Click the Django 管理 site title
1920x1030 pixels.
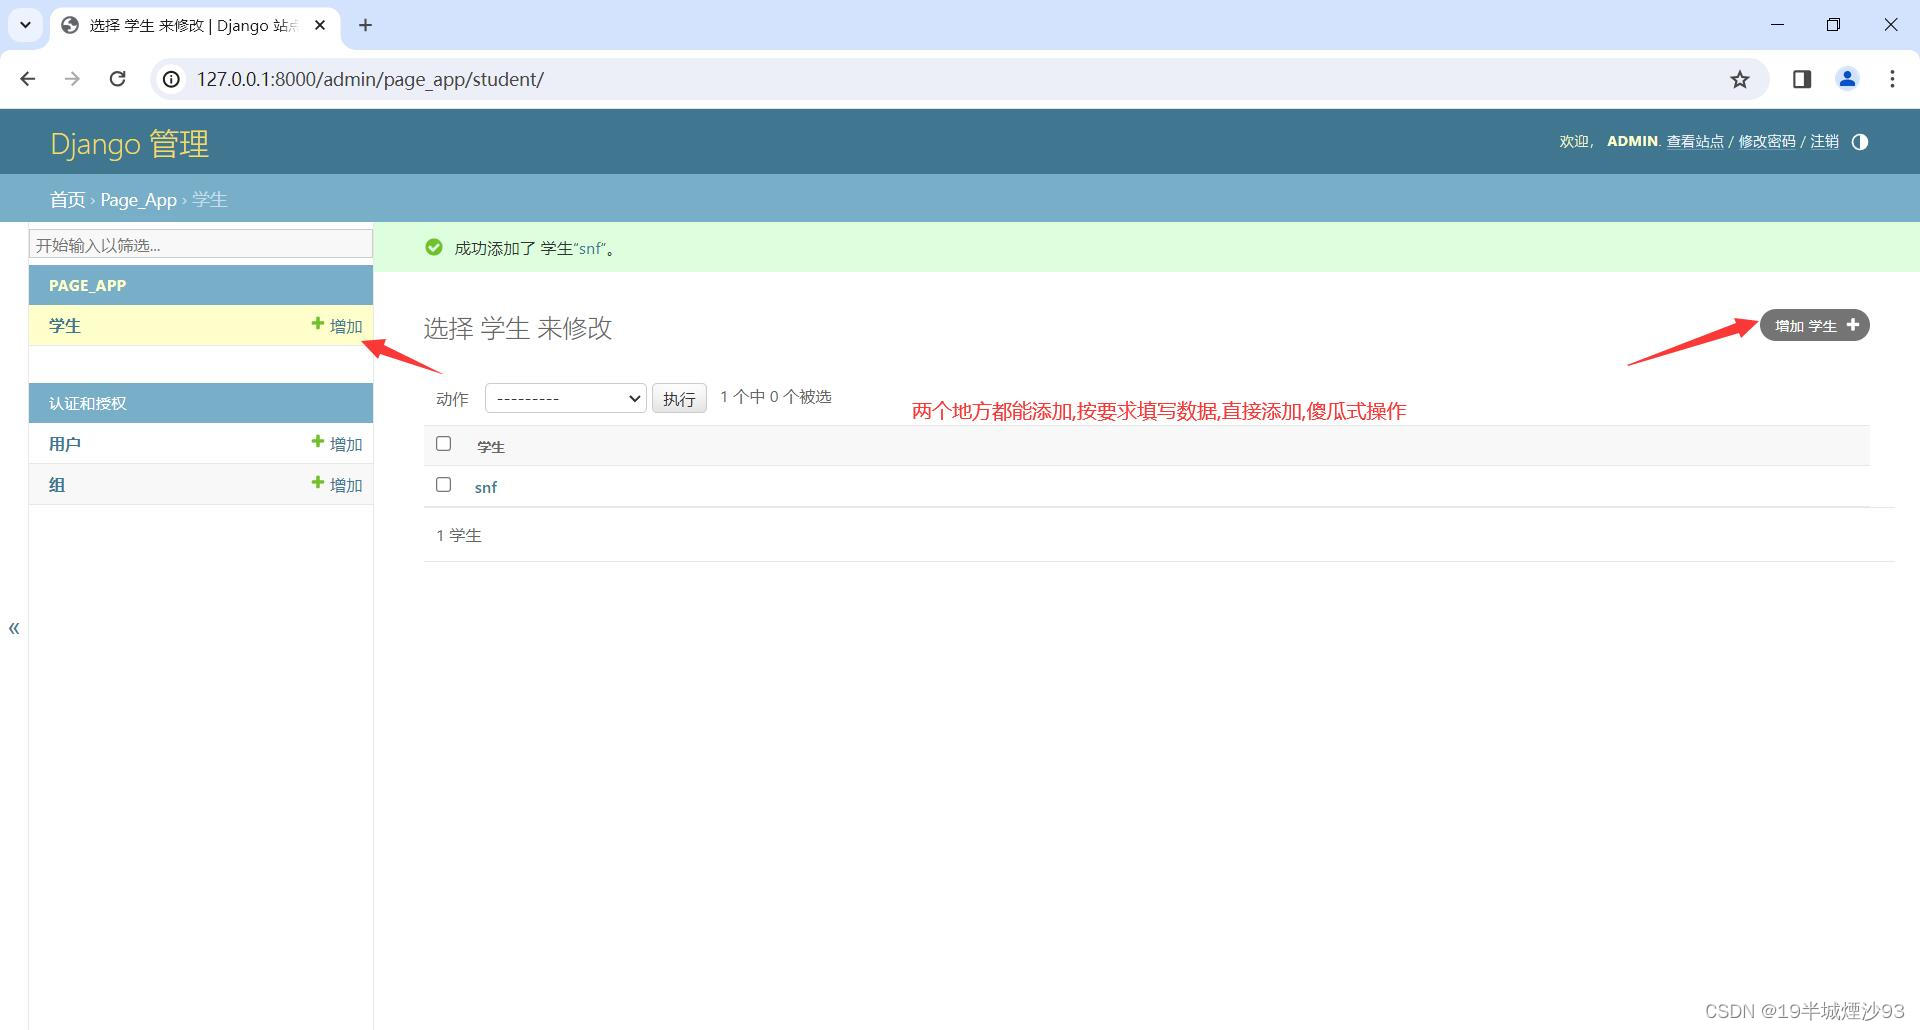point(130,143)
